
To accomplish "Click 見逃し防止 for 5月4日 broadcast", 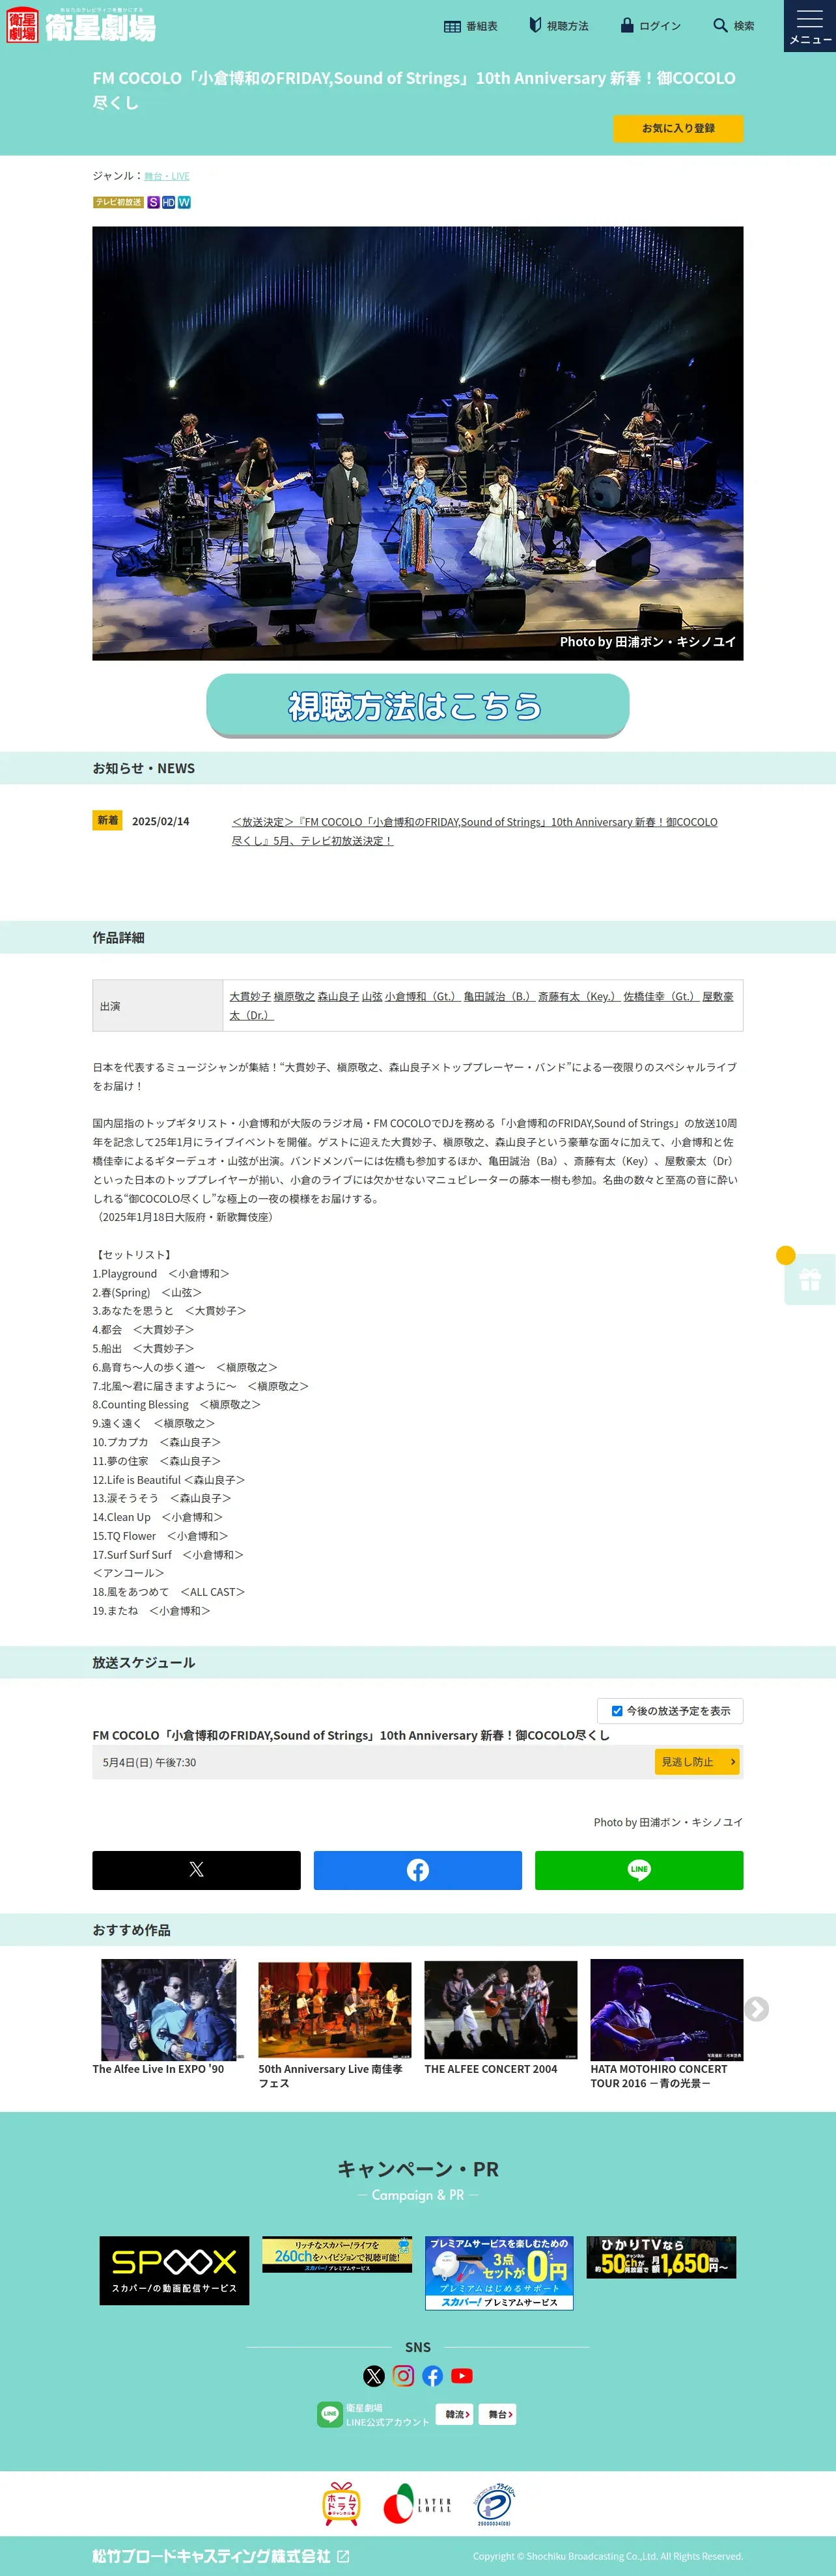I will pos(697,1762).
